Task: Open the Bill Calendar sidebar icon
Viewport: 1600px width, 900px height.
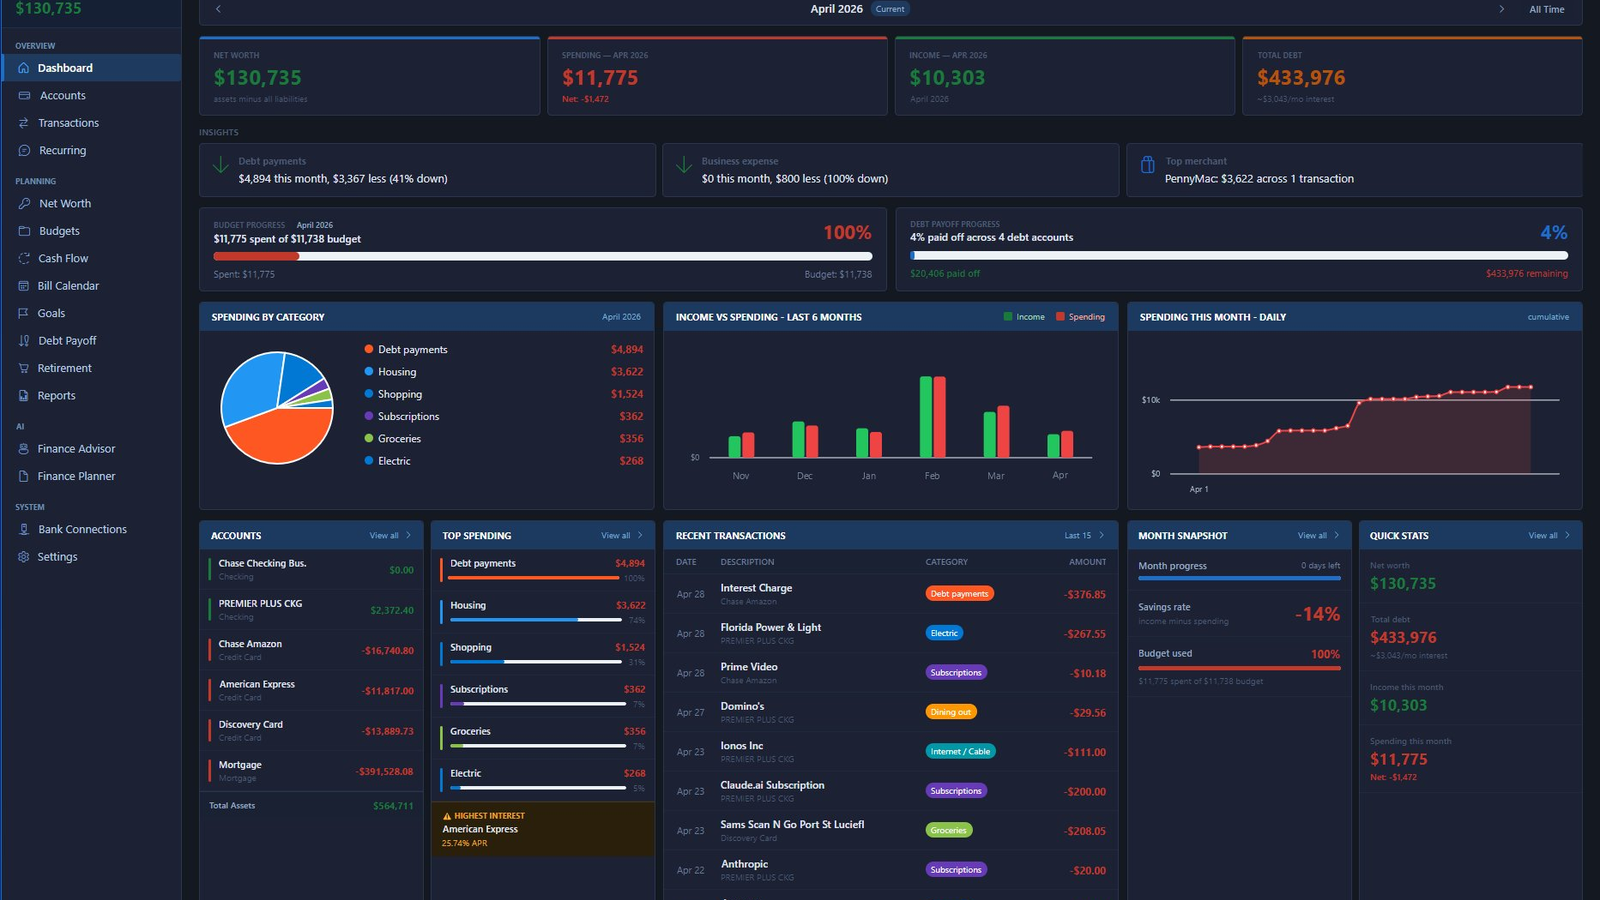Action: pos(24,286)
